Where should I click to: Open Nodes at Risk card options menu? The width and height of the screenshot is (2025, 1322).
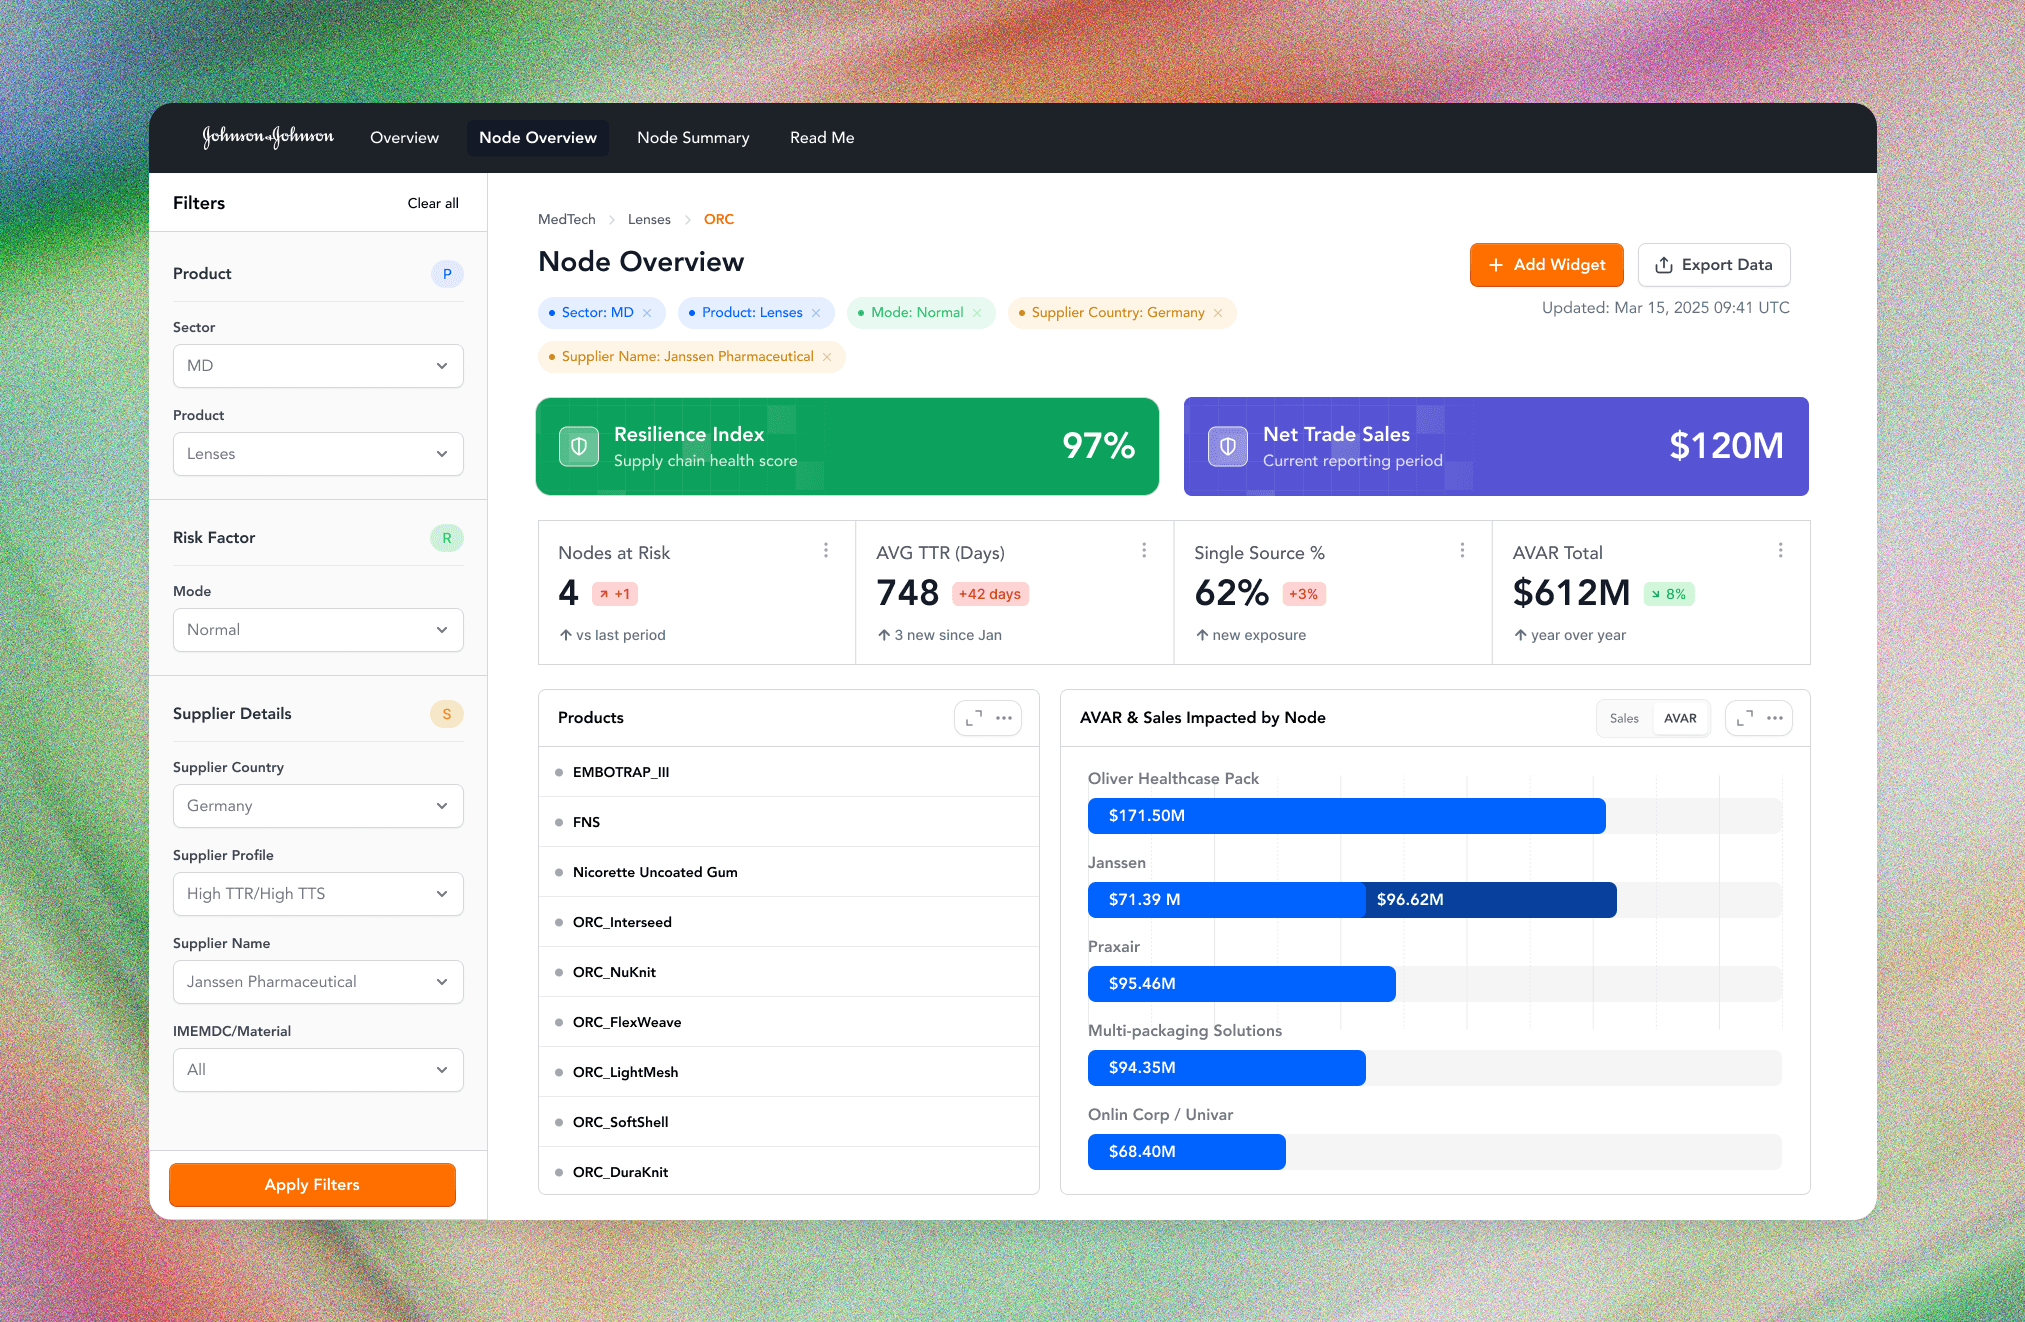826,550
